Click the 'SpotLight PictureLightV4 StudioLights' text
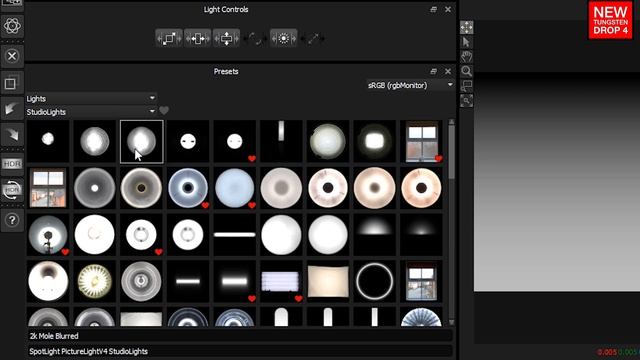 coord(89,351)
